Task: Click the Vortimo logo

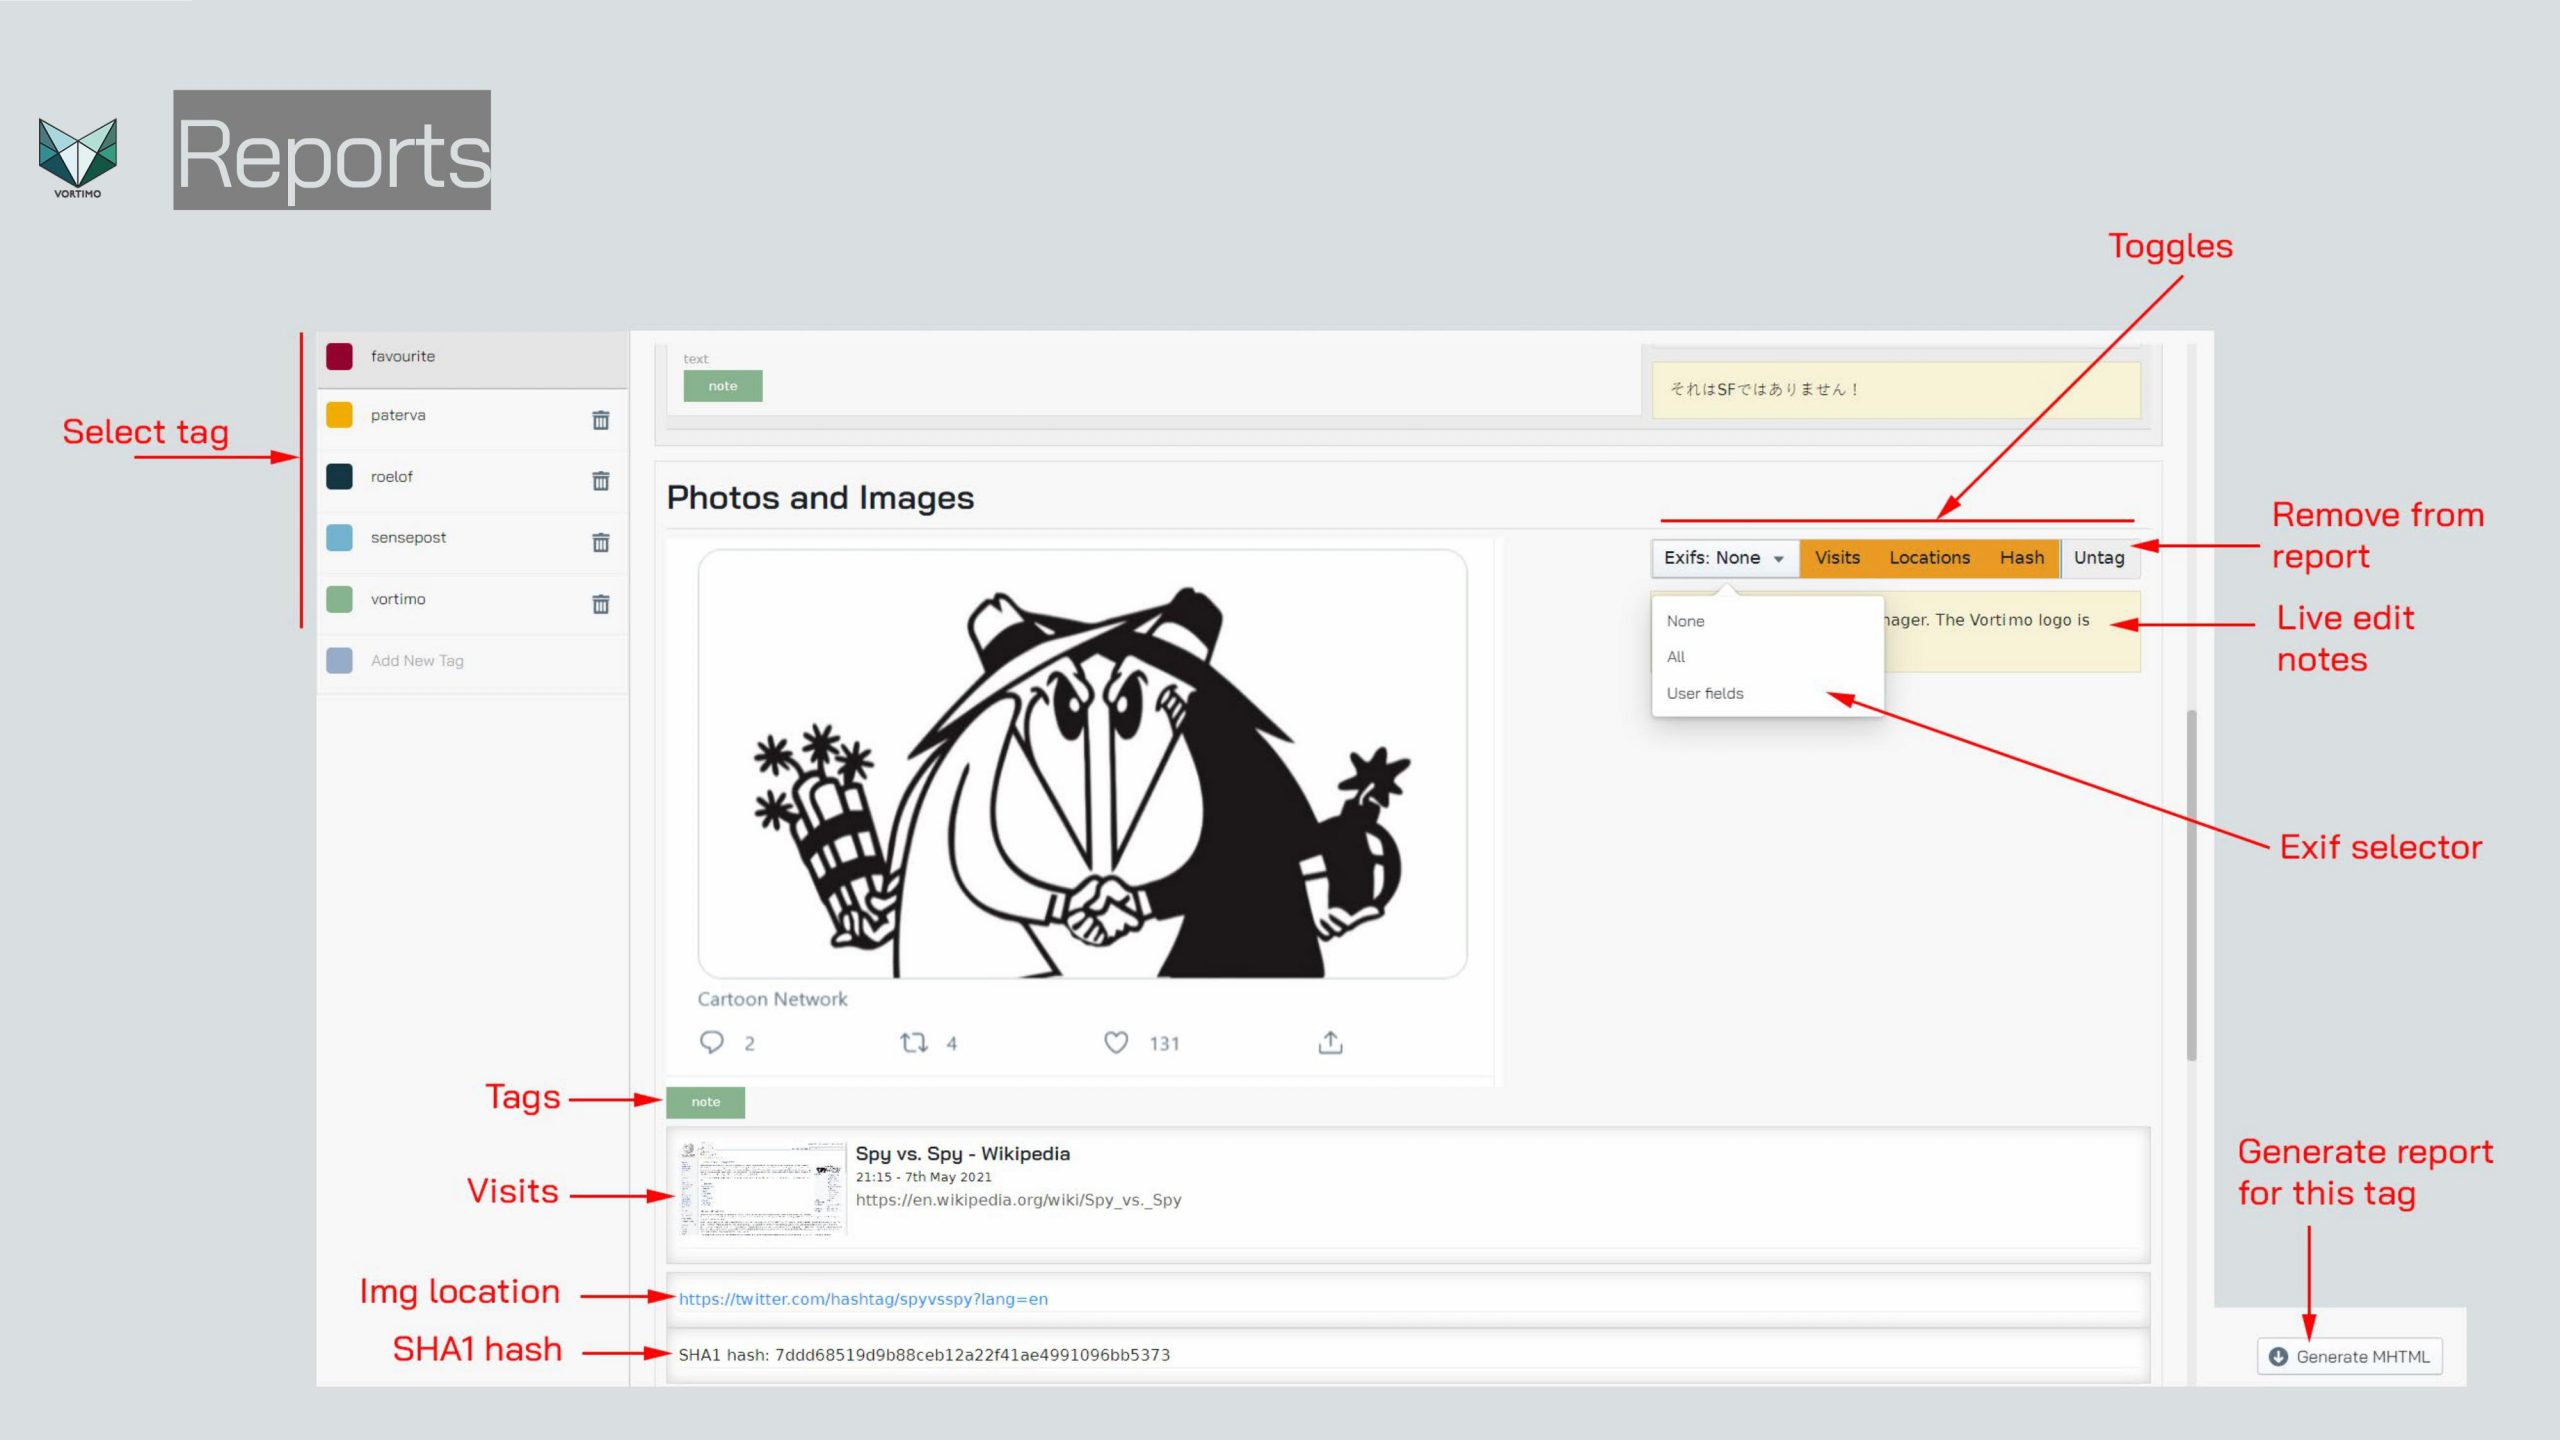Action: [78, 158]
